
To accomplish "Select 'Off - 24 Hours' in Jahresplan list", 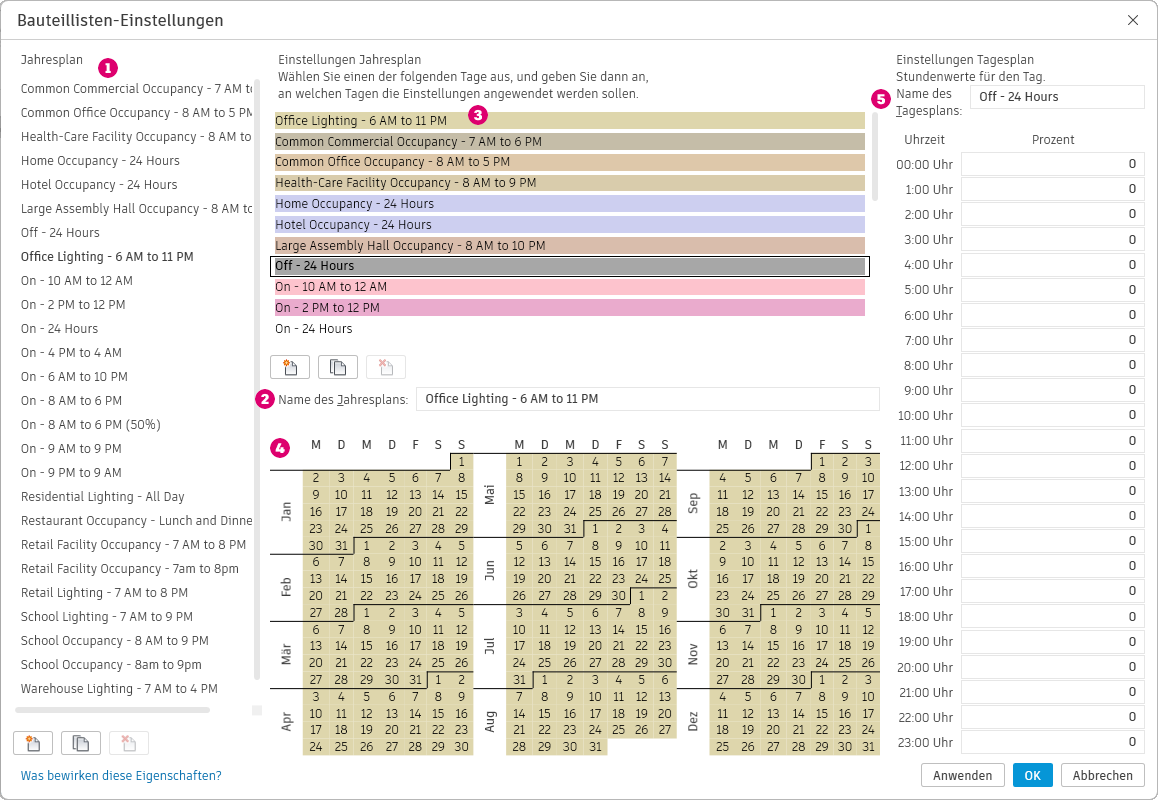I will pyautogui.click(x=60, y=233).
